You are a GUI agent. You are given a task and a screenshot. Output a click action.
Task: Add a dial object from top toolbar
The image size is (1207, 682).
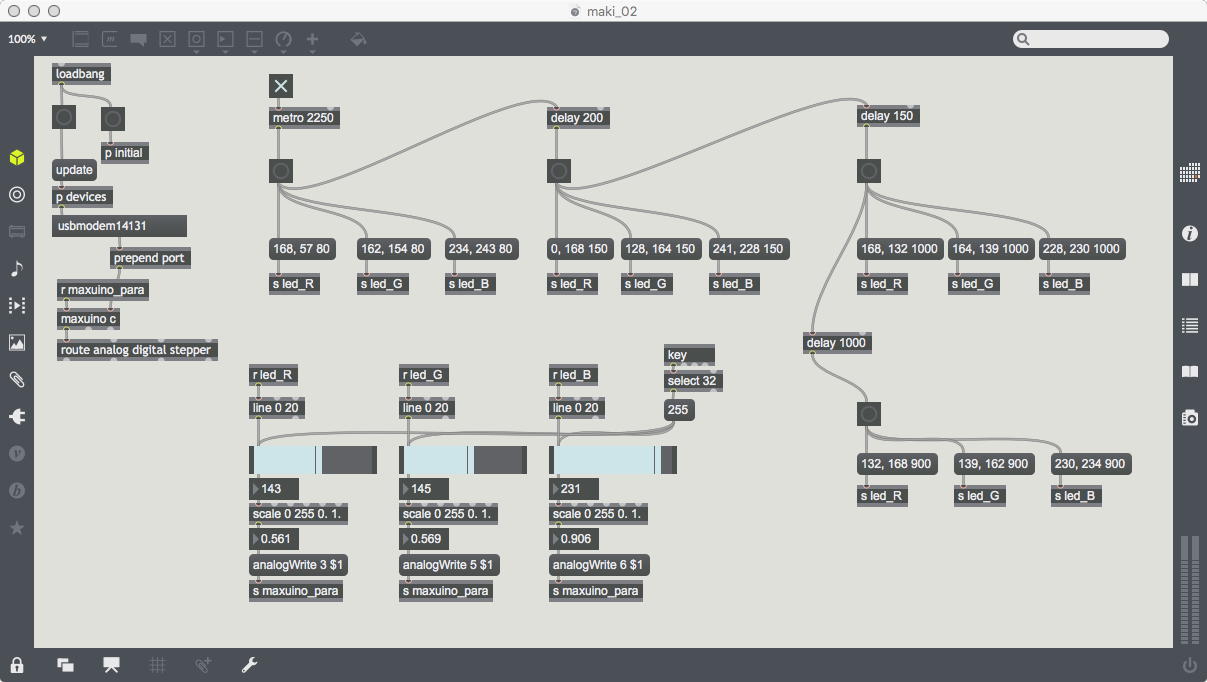pos(284,39)
